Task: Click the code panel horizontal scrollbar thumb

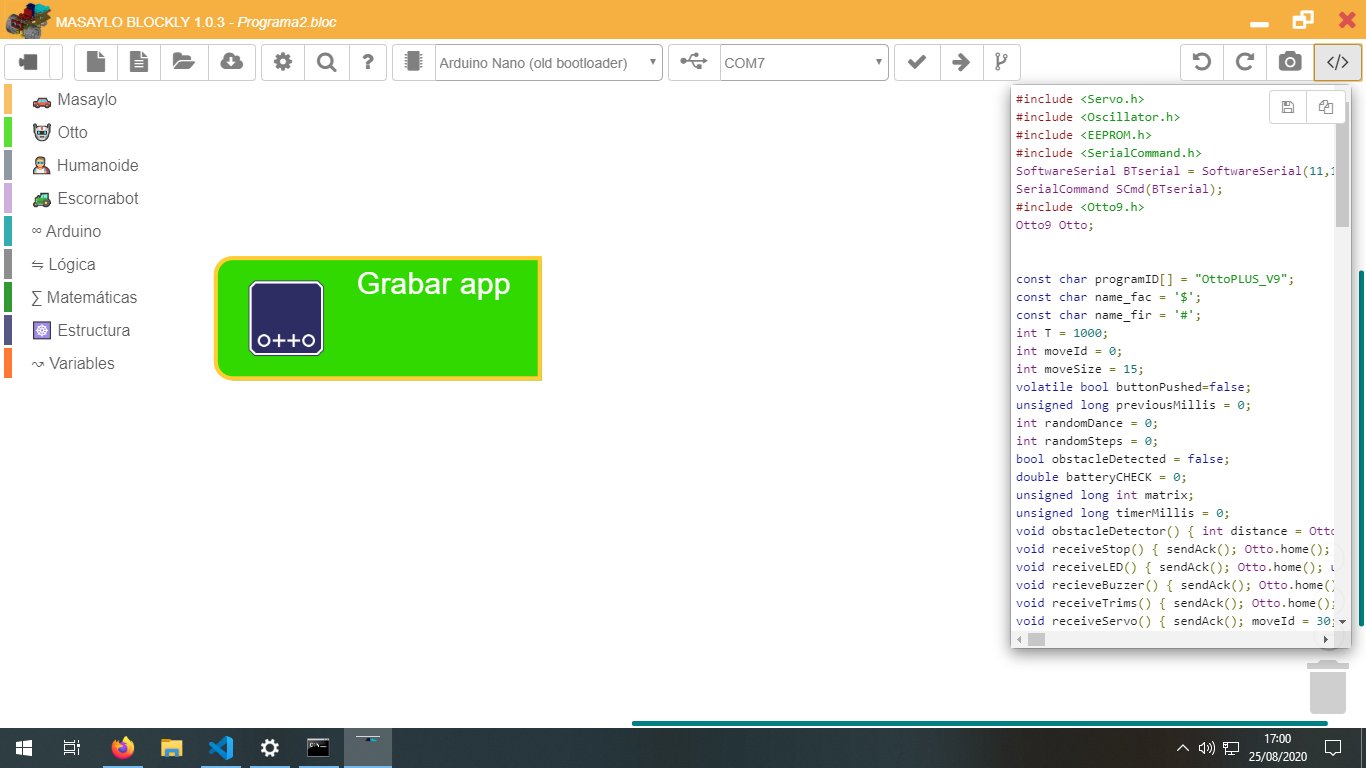Action: point(1036,639)
